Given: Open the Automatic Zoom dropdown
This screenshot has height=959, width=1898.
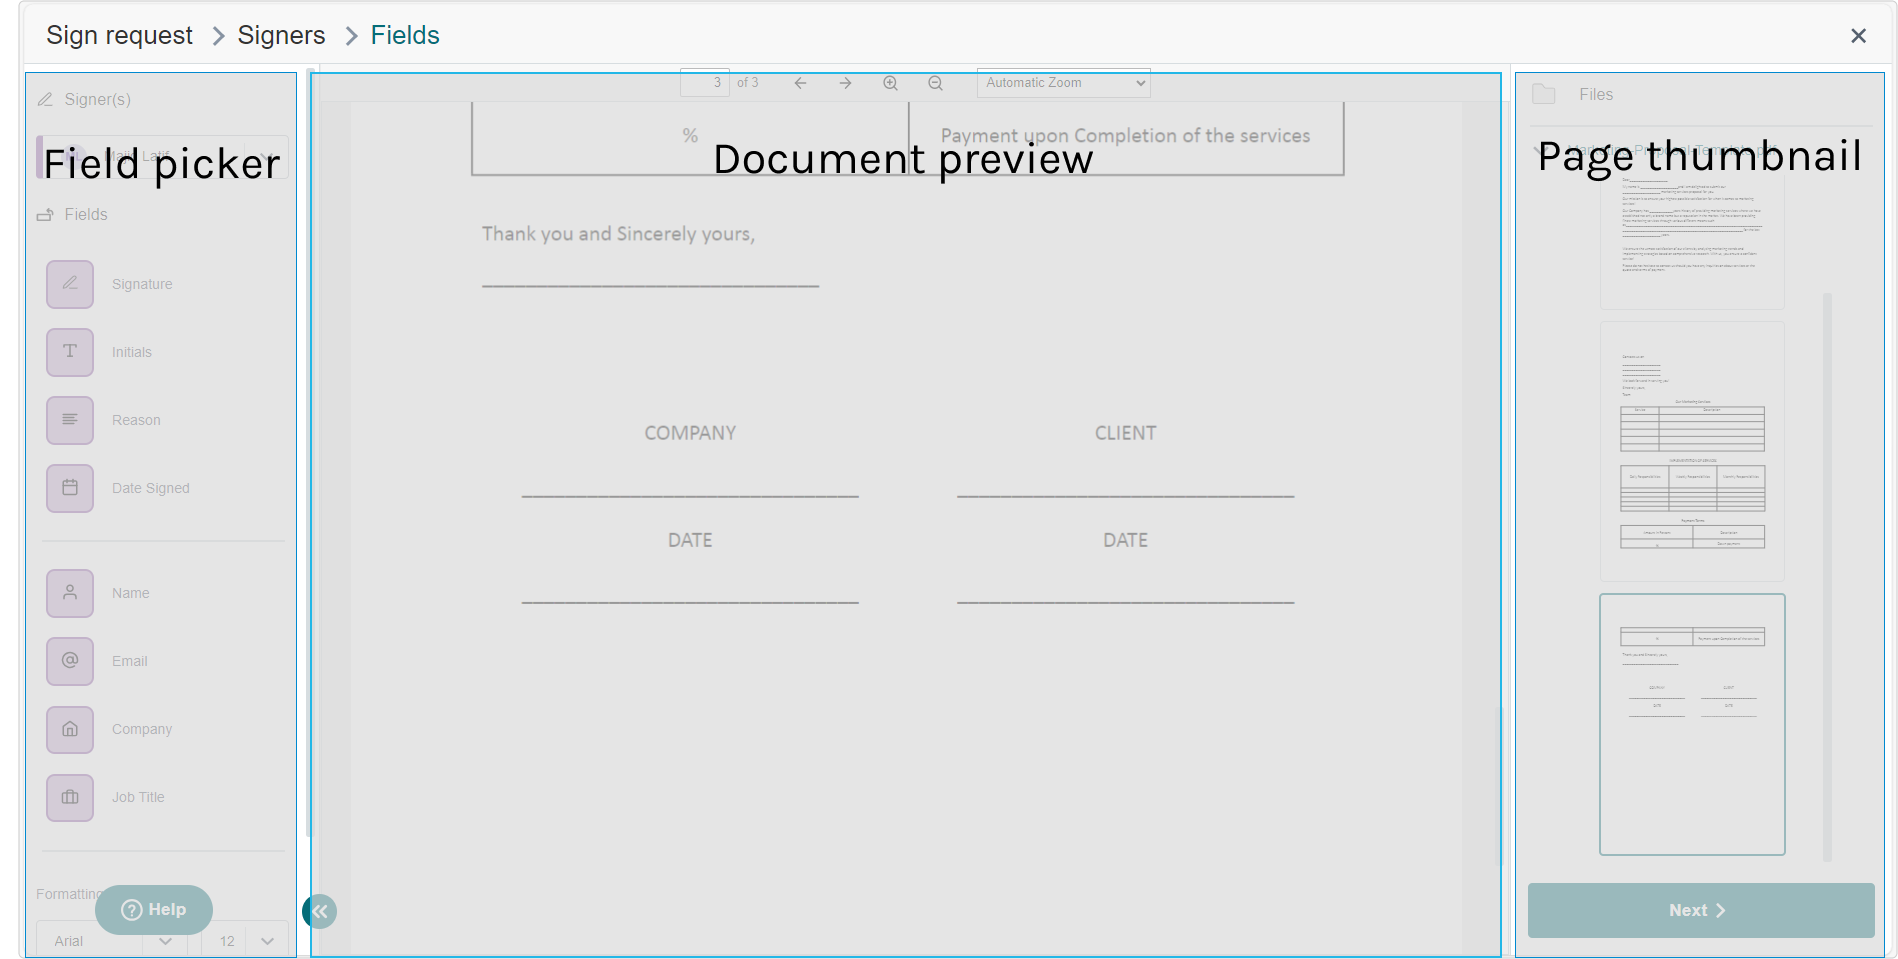Looking at the screenshot, I should (1063, 83).
